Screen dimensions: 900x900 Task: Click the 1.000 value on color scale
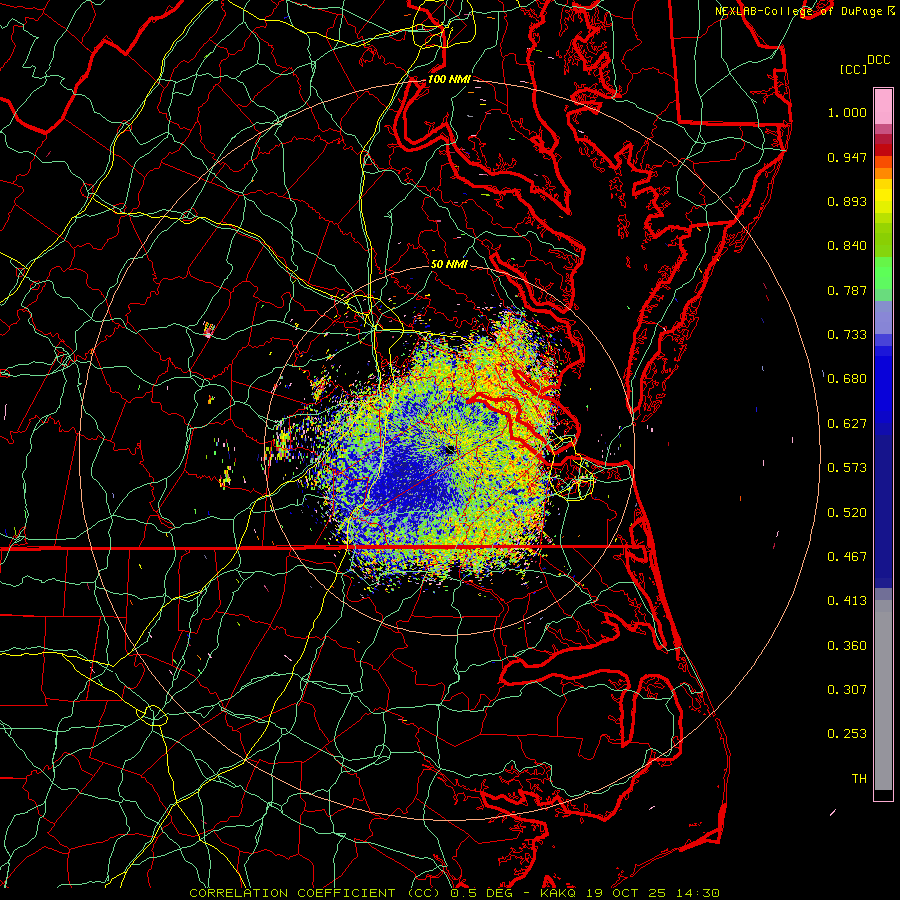click(847, 112)
